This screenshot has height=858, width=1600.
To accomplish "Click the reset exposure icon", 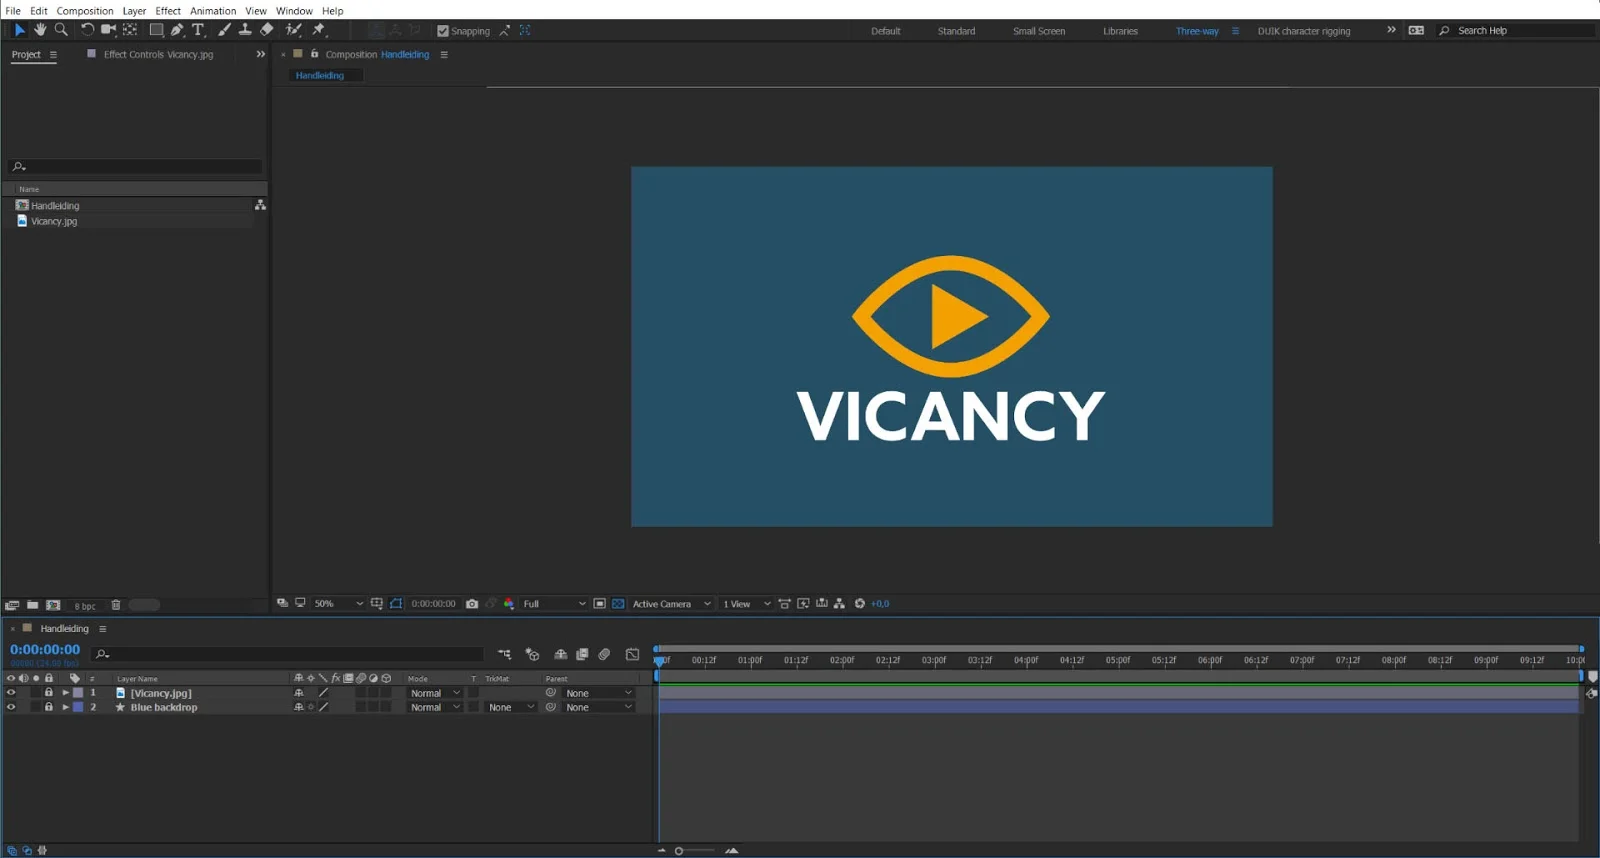I will (x=859, y=604).
